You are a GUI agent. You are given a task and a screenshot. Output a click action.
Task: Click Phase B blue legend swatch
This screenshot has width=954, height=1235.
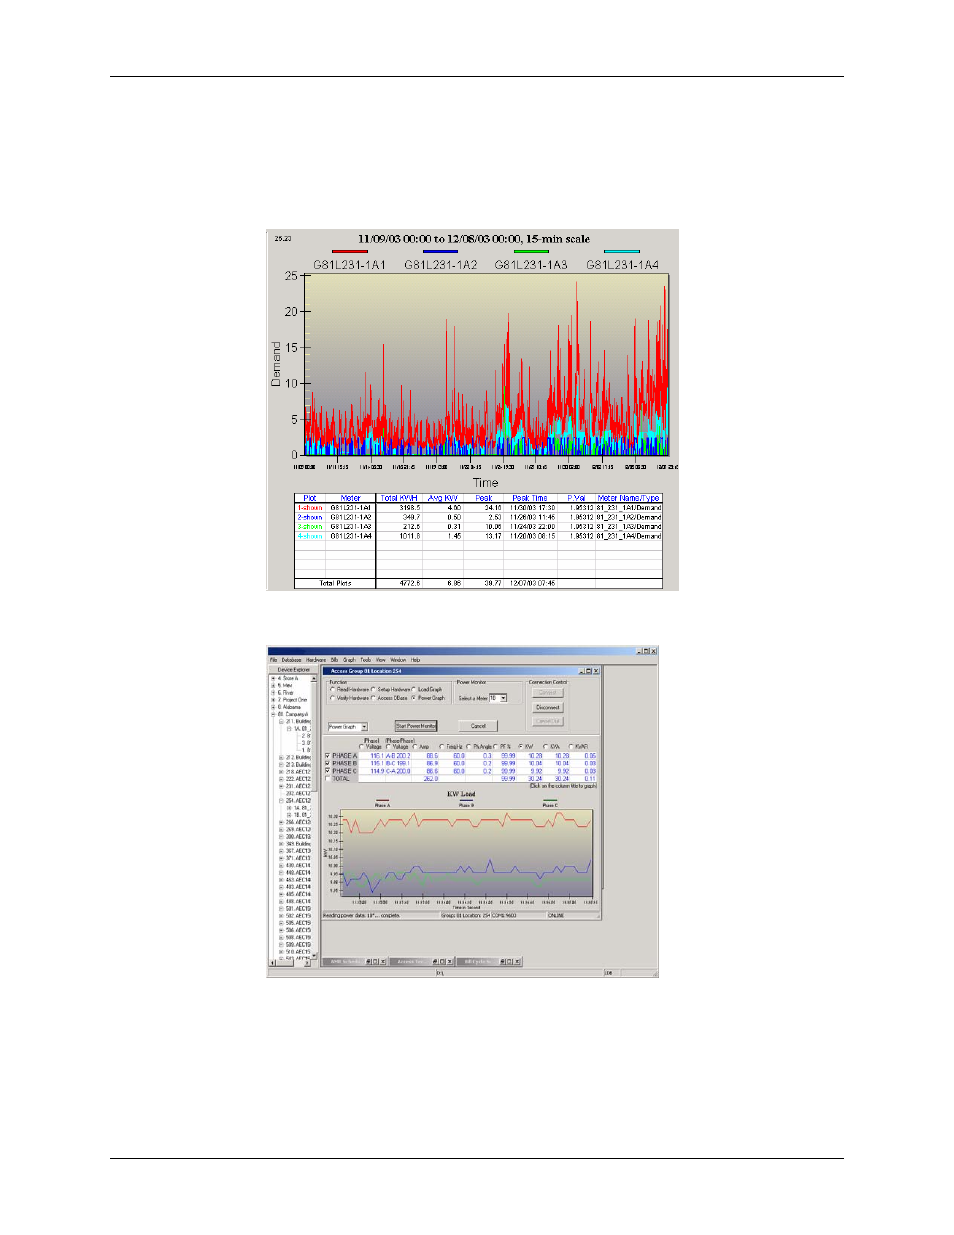(466, 800)
